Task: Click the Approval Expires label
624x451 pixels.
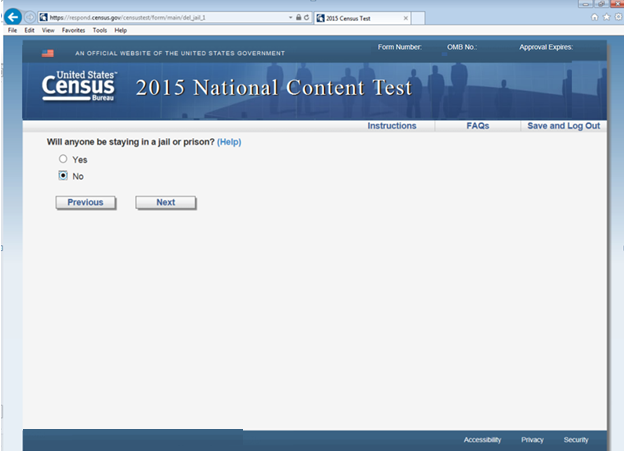Action: [x=546, y=47]
